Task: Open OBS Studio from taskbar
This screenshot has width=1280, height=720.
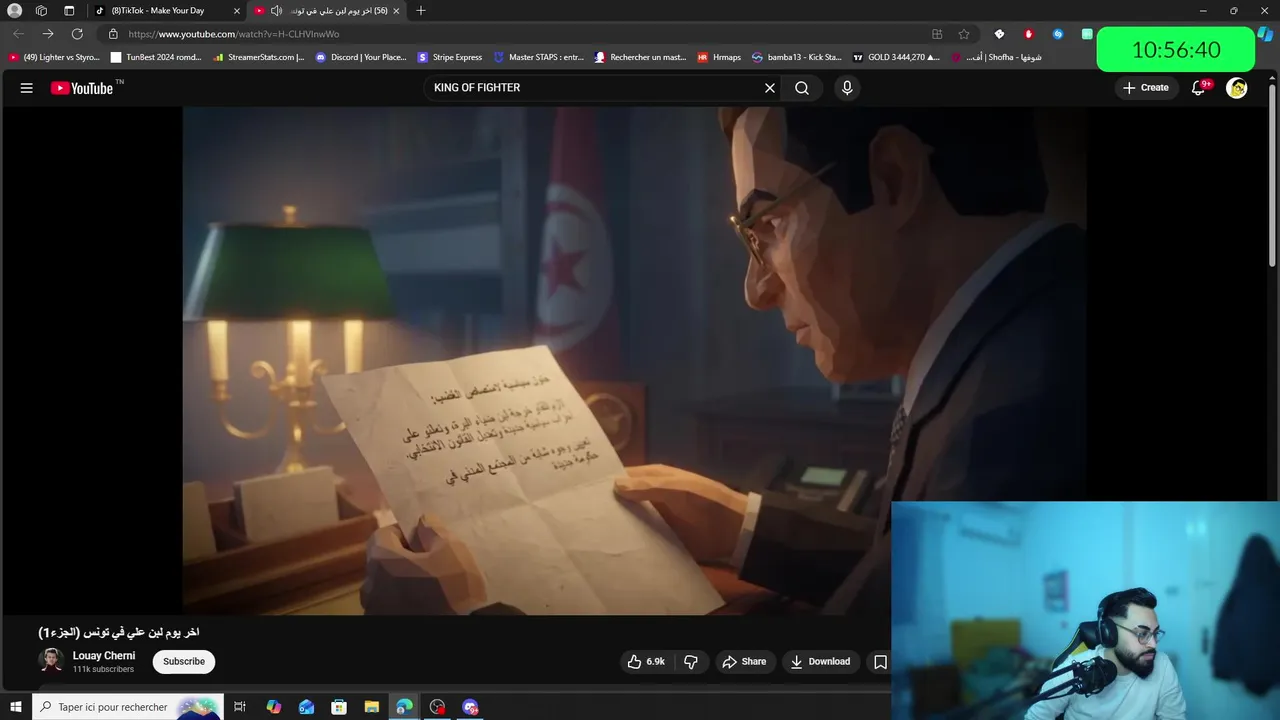Action: 437,707
